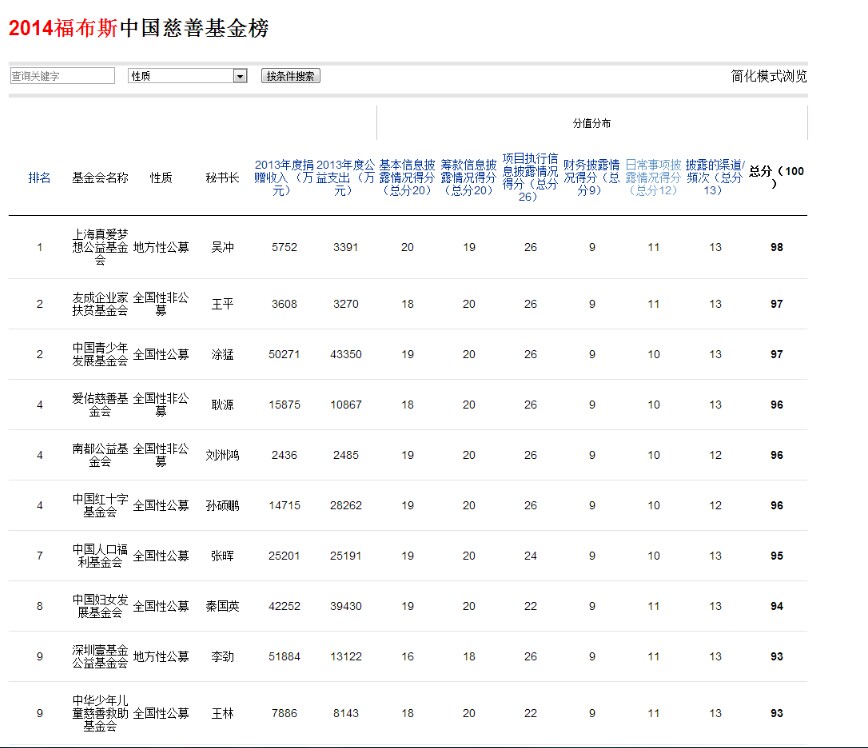868x748 pixels.
Task: Click the 财务披露情况得分 column header
Action: point(591,177)
